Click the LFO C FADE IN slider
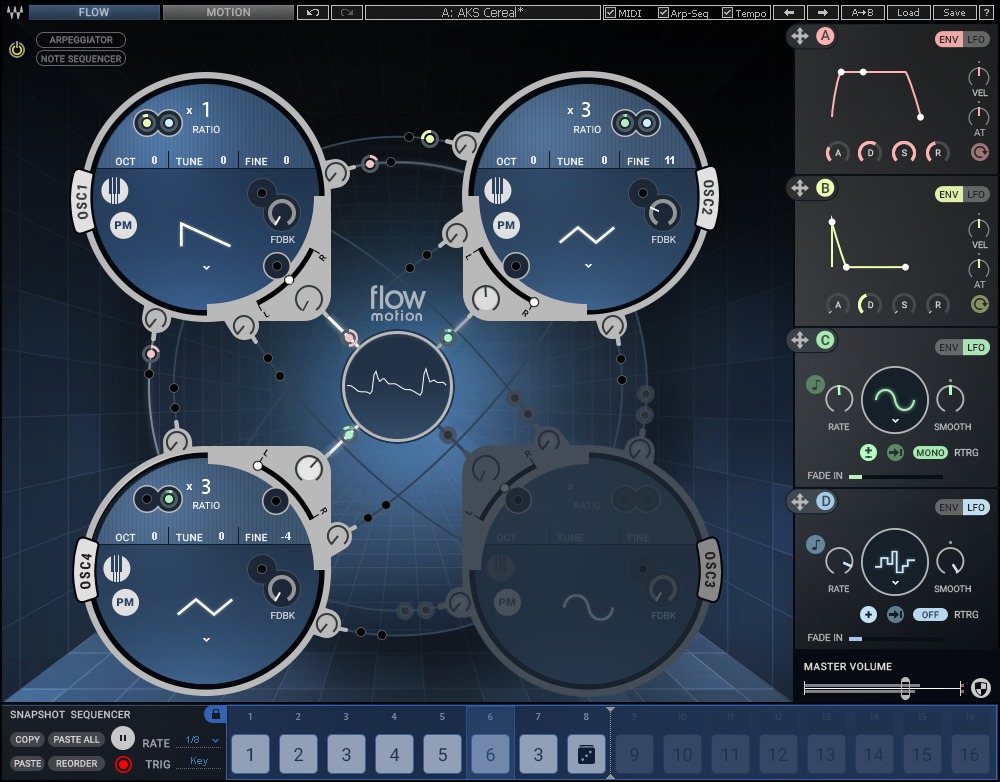 tap(895, 476)
